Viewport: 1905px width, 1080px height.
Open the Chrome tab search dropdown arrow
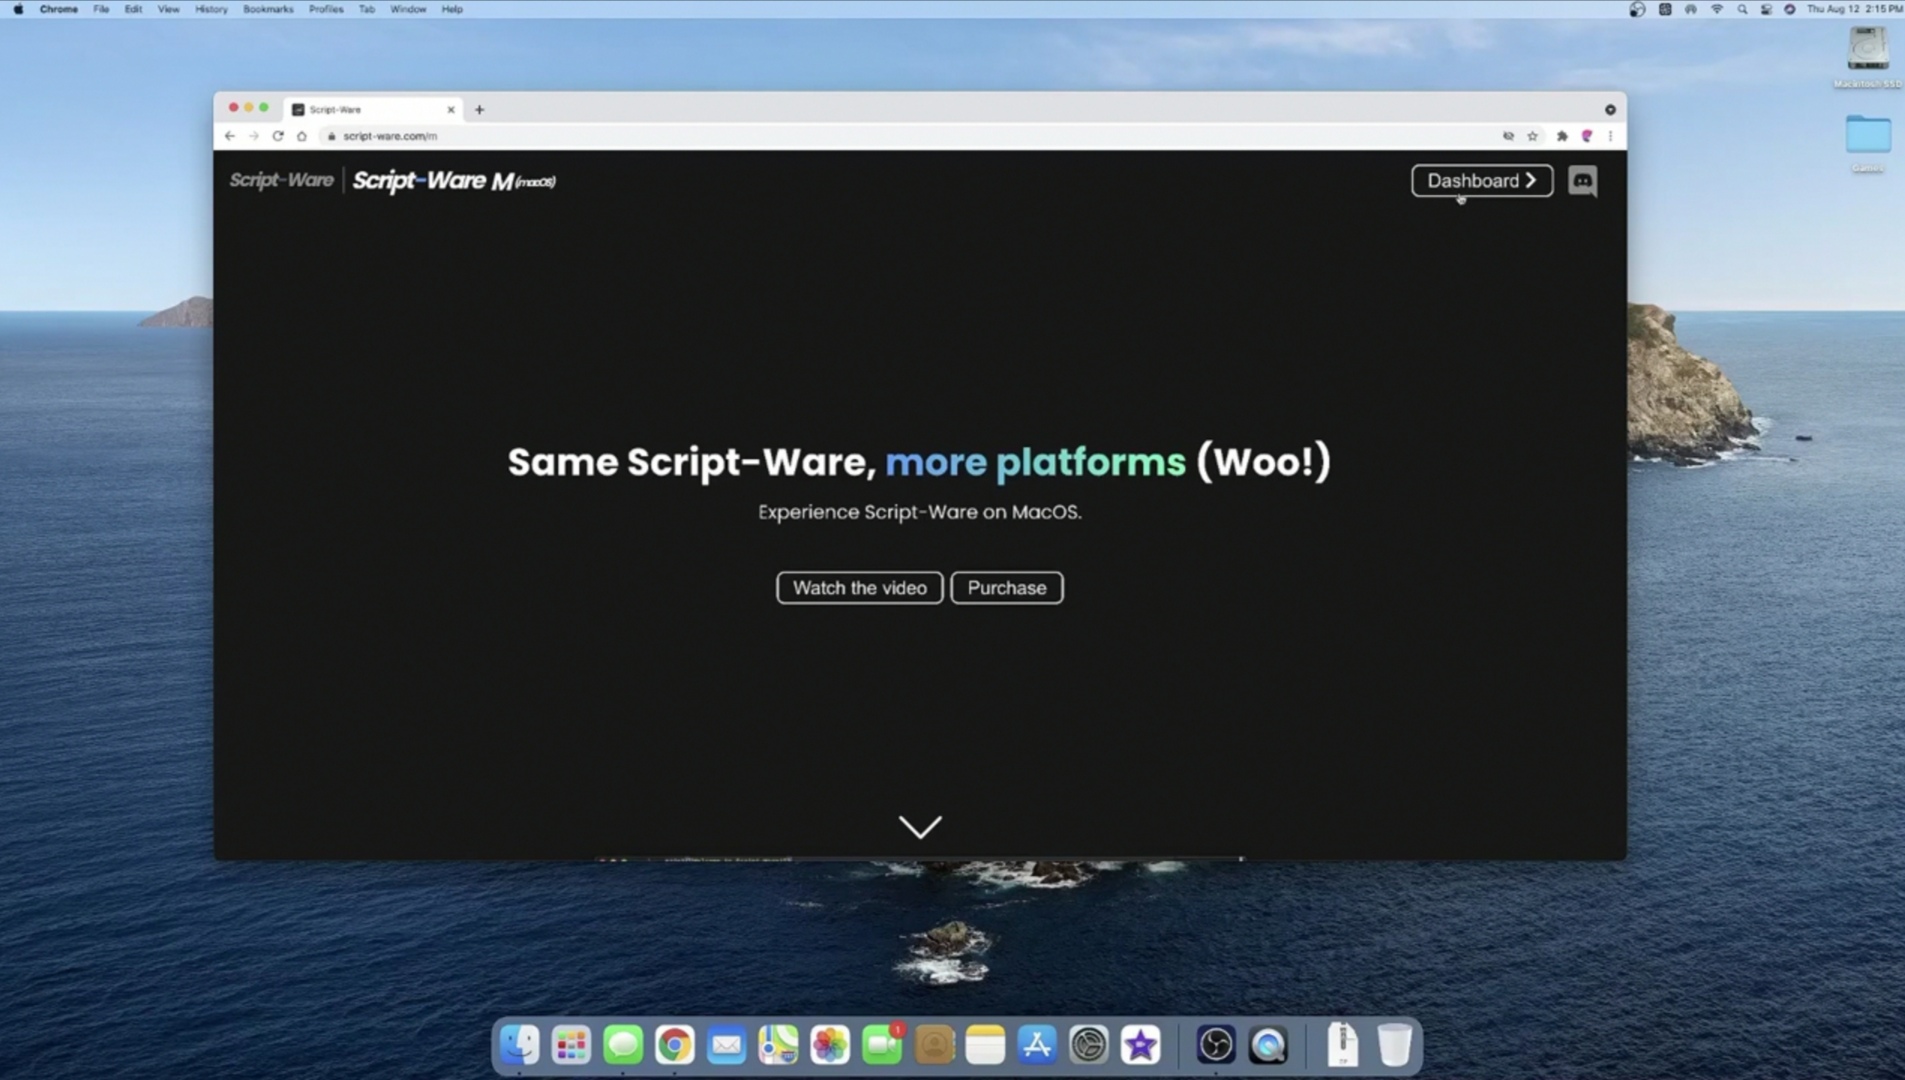(x=1610, y=110)
